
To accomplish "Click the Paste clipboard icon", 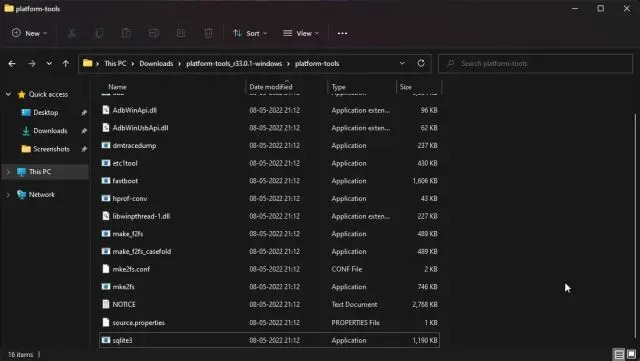I will (126, 33).
